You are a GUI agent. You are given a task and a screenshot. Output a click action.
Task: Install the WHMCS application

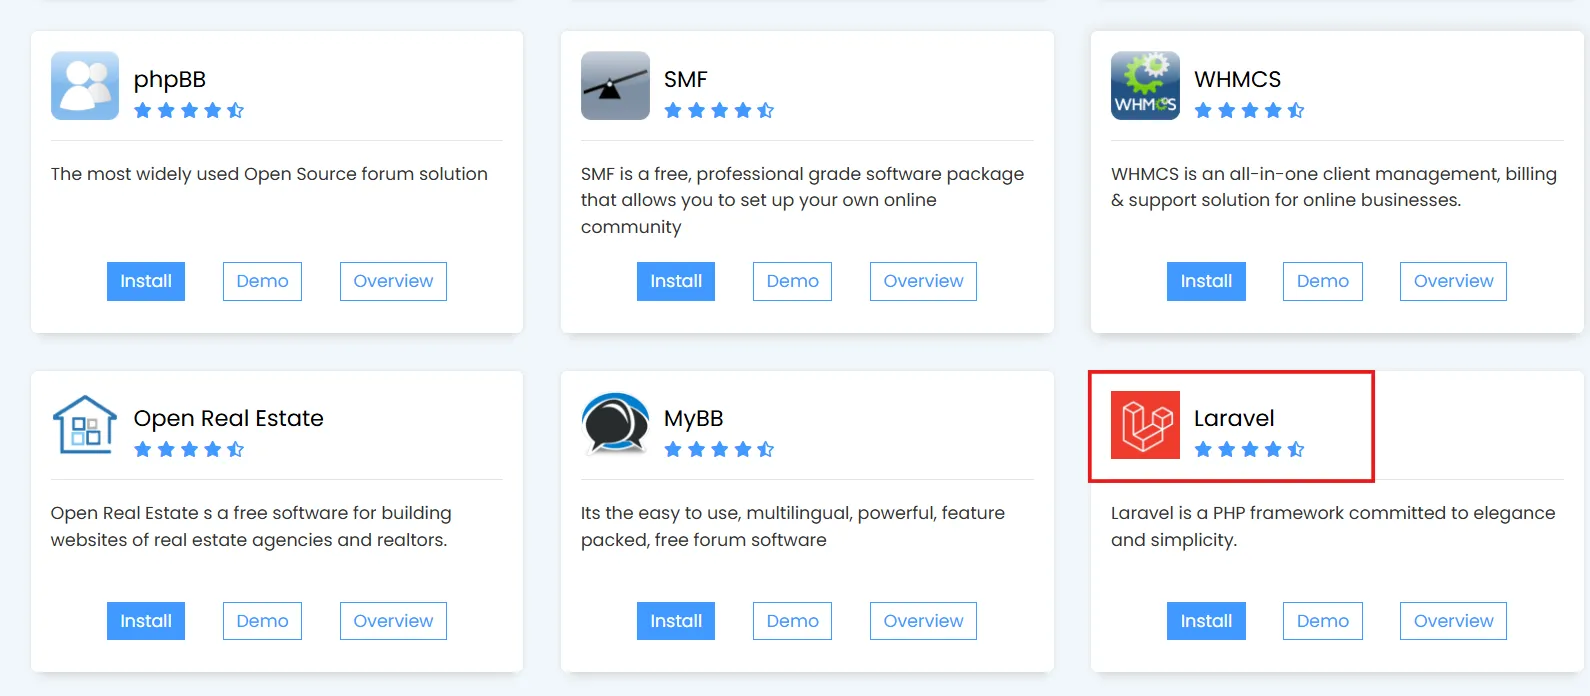1206,281
